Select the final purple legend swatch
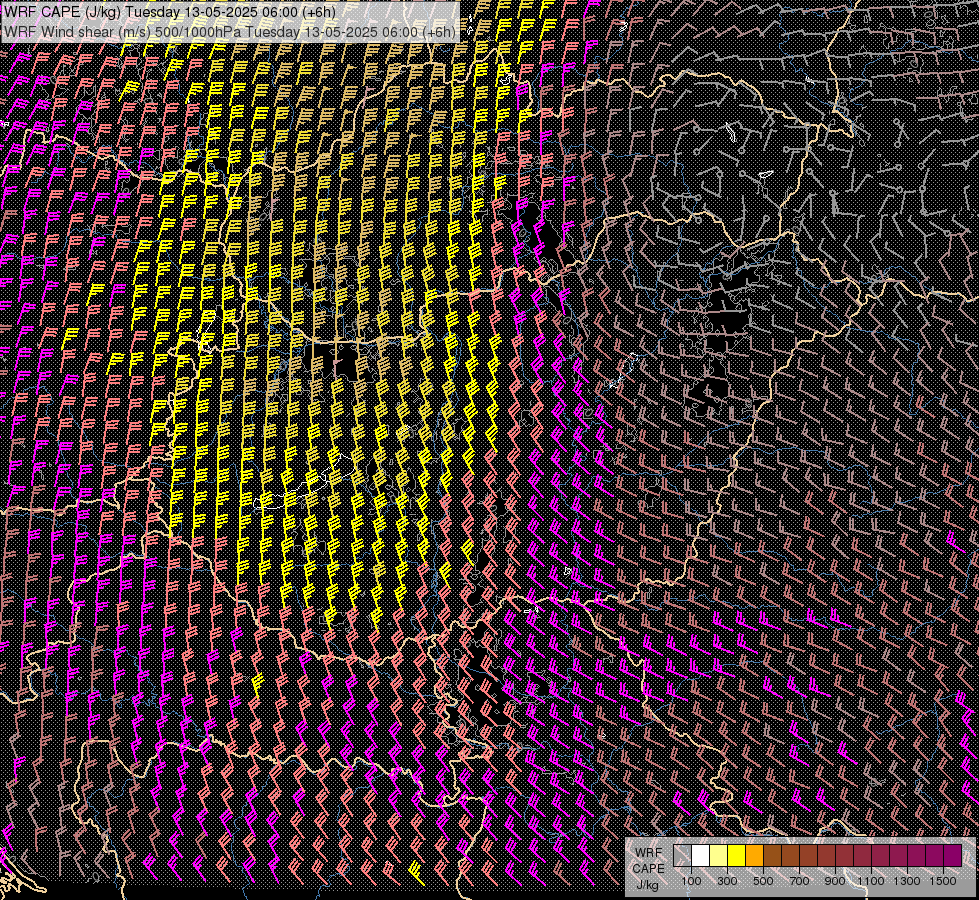 click(953, 856)
